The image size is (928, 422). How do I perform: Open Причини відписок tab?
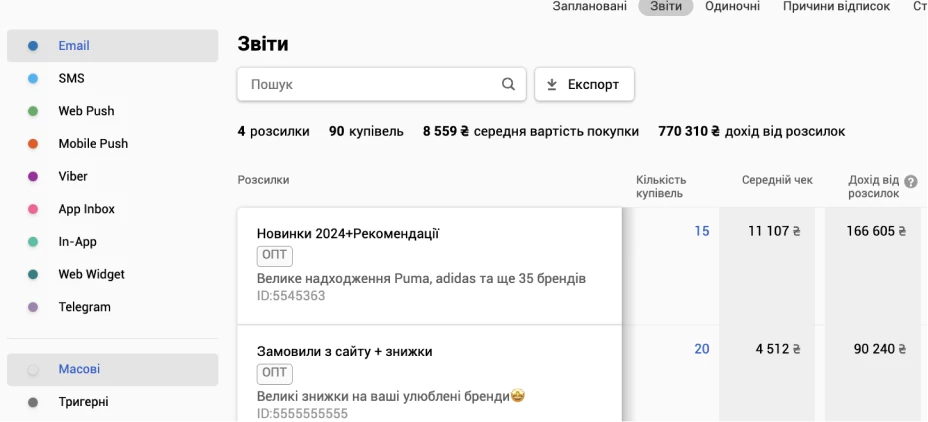[836, 7]
